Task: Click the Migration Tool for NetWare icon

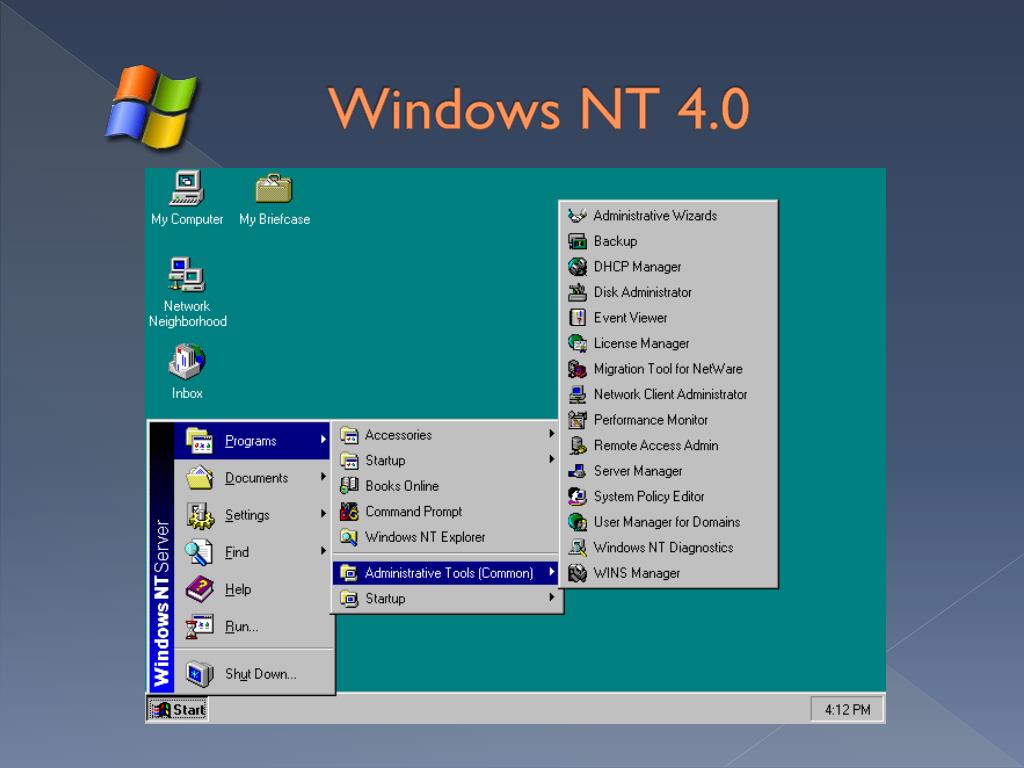Action: (x=577, y=368)
